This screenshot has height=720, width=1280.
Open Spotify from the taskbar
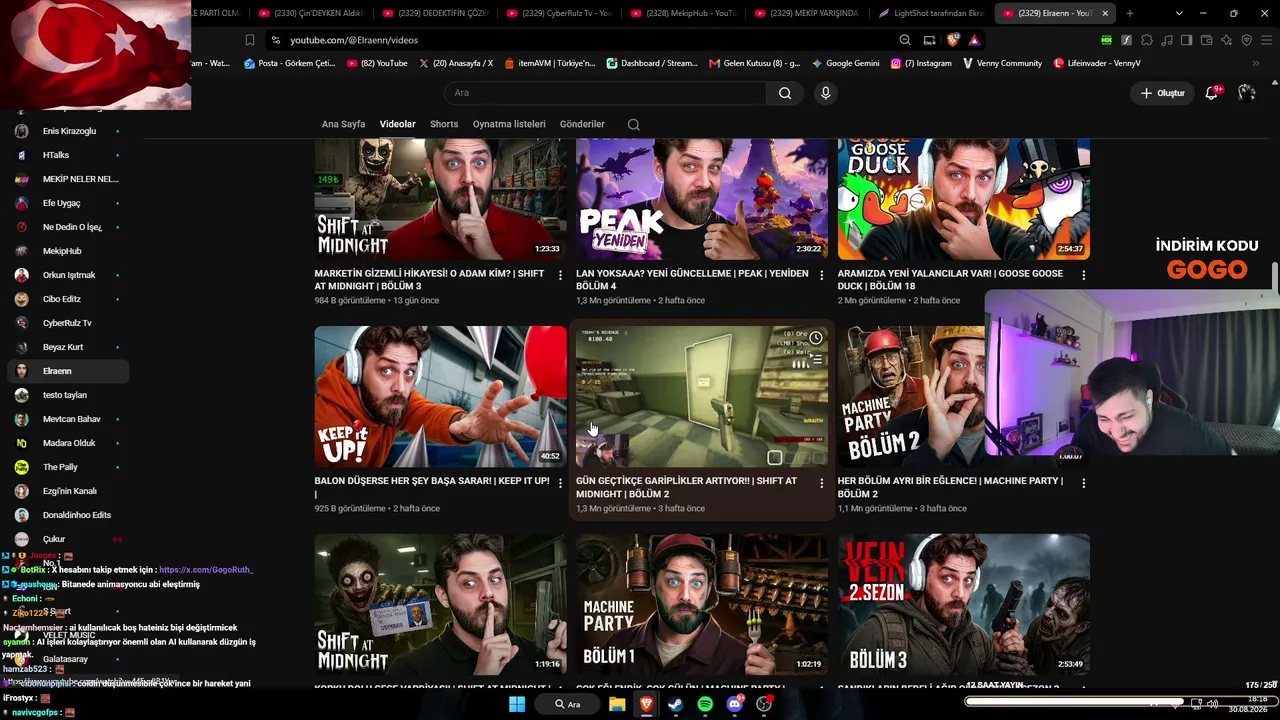705,704
